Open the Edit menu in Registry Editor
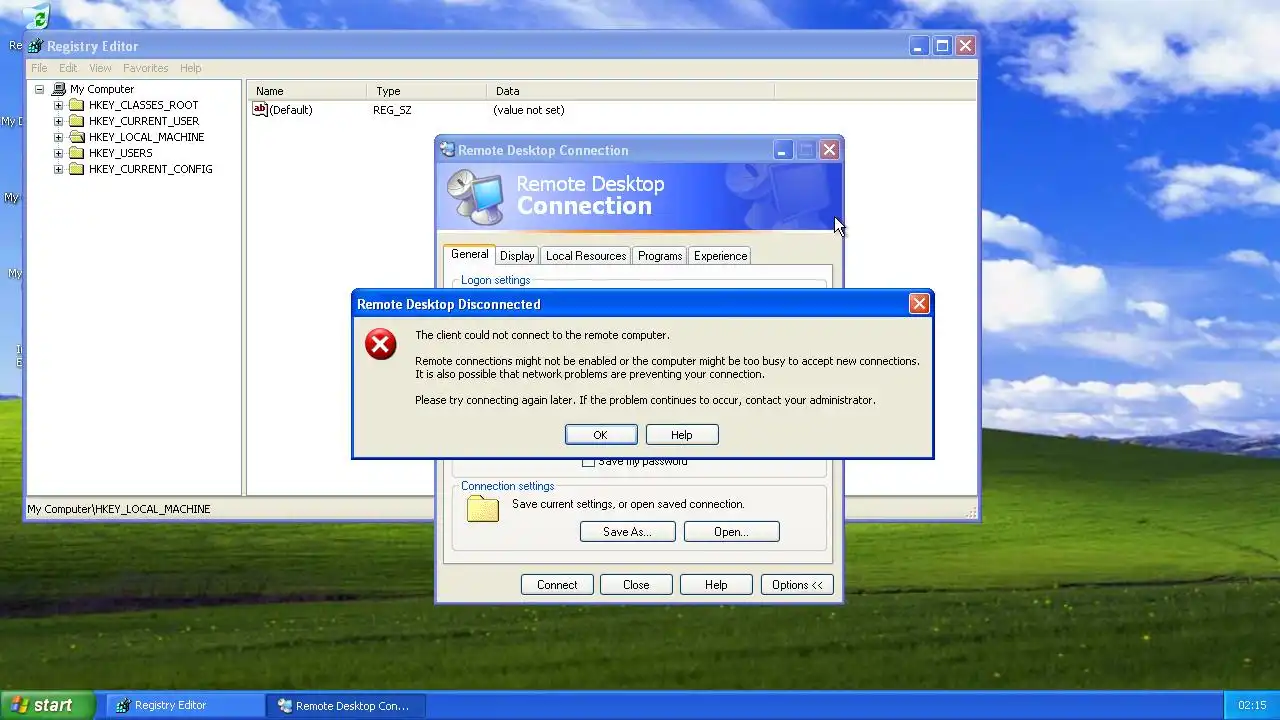 [68, 68]
